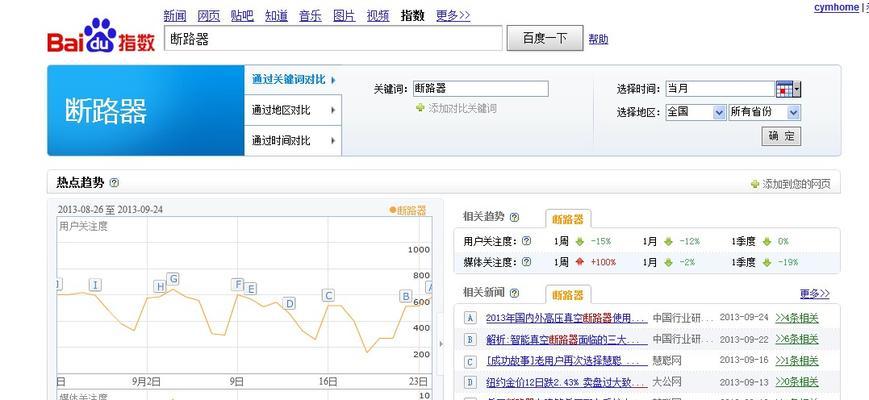The width and height of the screenshot is (869, 400).
Task: Click >>4条相关 link
Action: (x=796, y=318)
